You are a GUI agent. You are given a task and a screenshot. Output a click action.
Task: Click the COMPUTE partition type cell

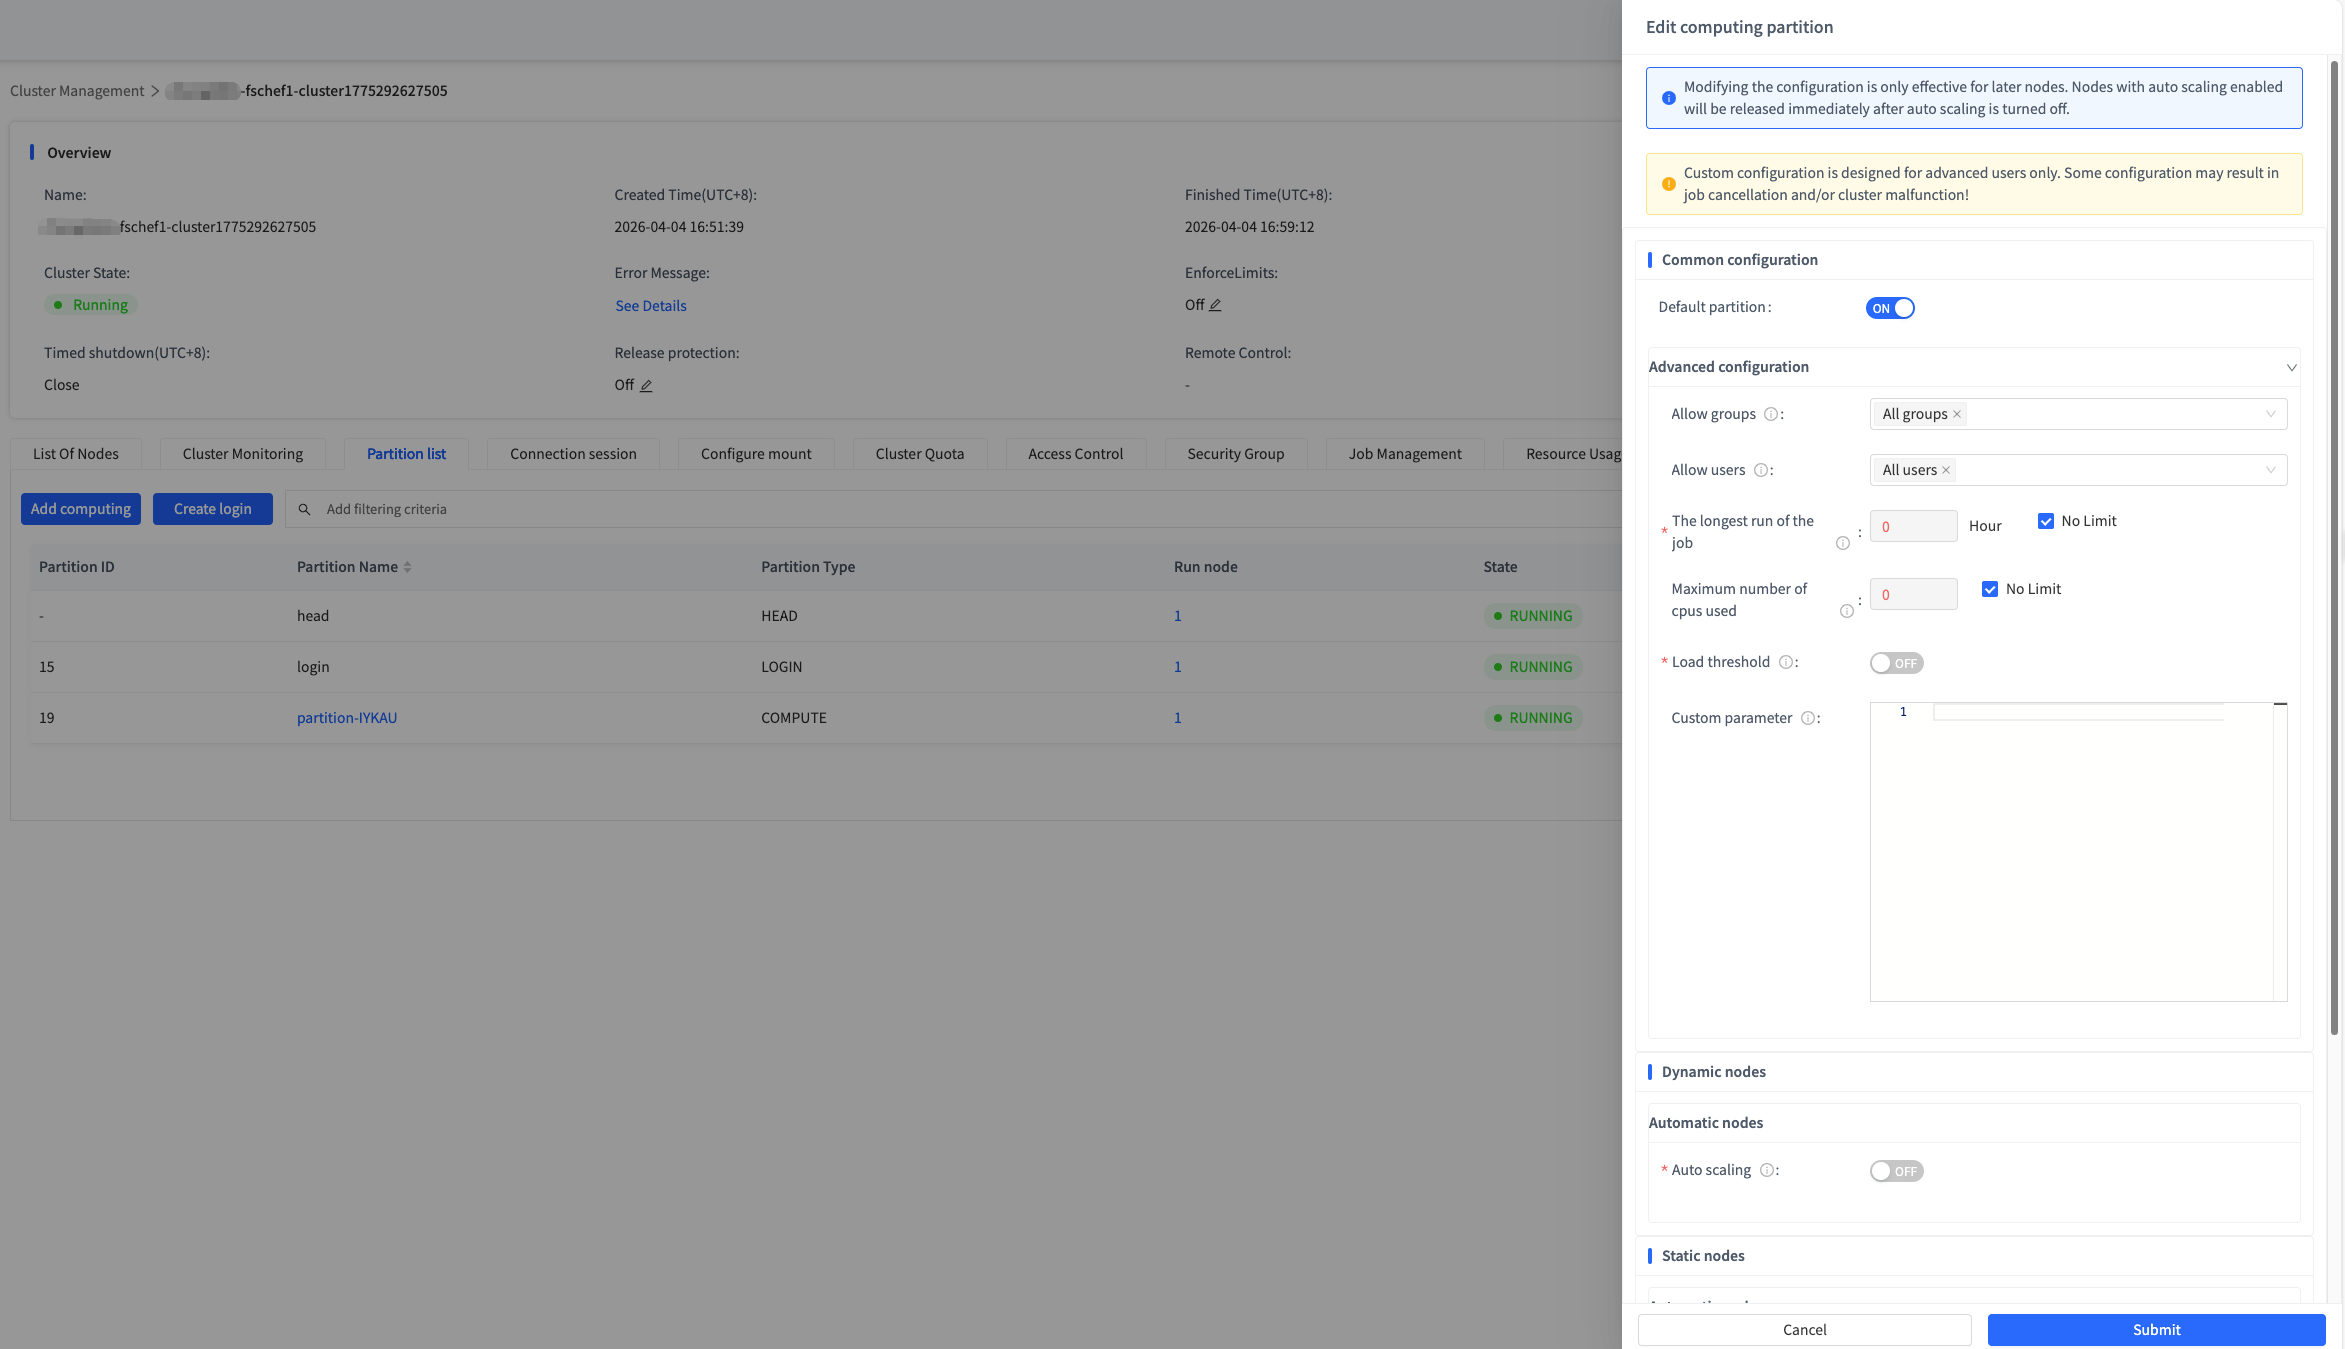(794, 718)
